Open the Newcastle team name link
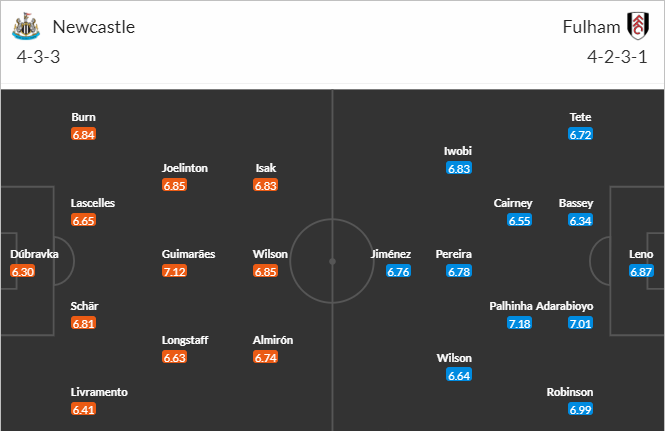Viewport: 665px width, 431px height. [93, 27]
